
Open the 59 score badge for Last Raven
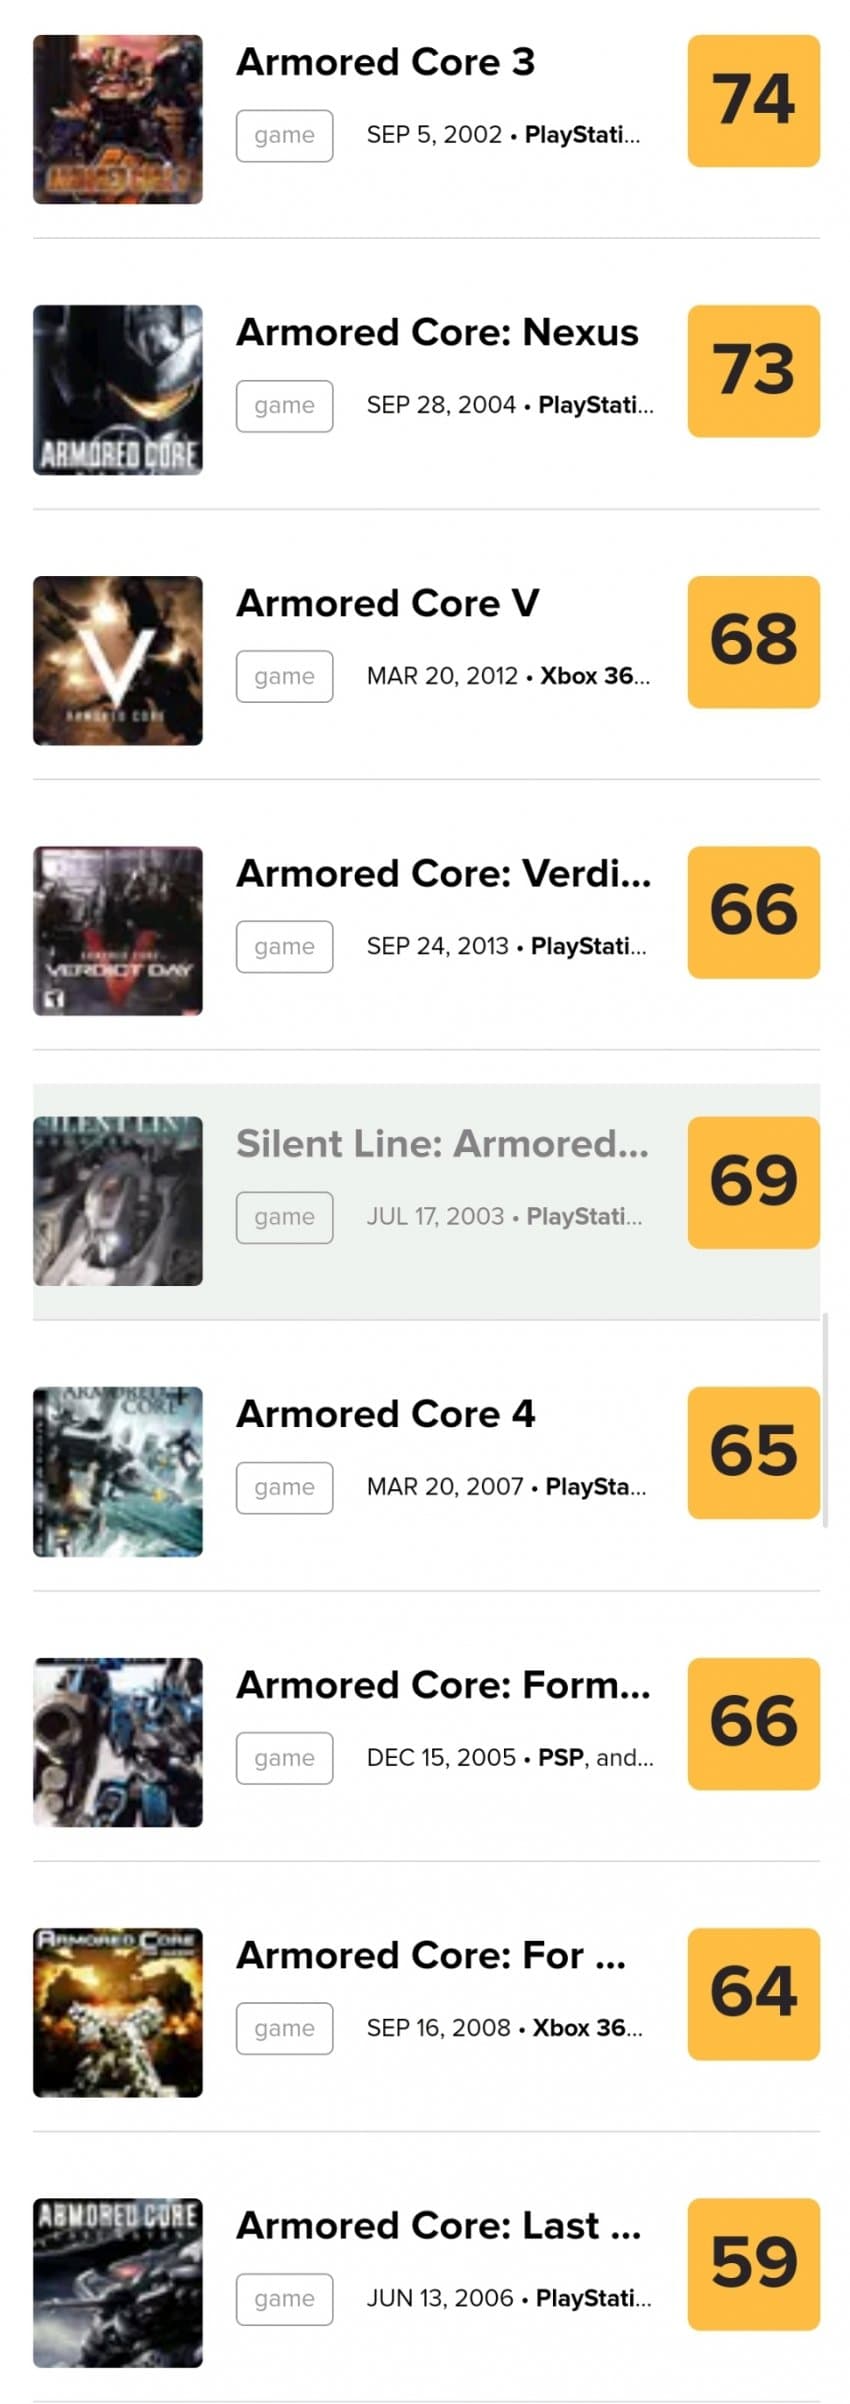[x=754, y=2264]
